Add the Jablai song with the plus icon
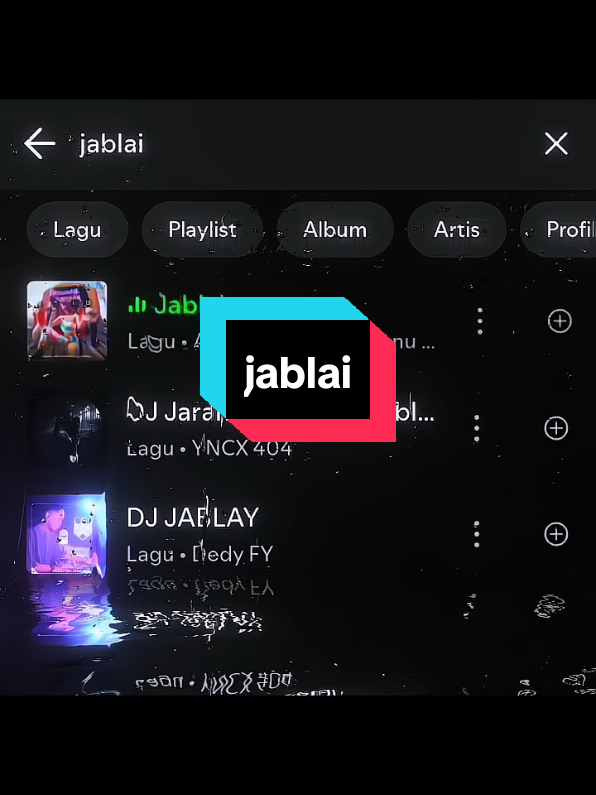This screenshot has height=795, width=596. click(560, 321)
